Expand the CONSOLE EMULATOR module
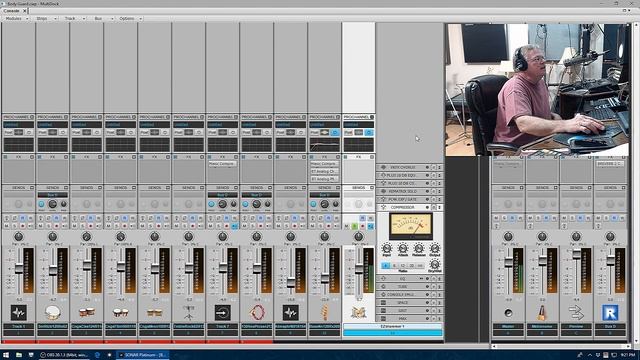Image resolution: width=640 pixels, height=360 pixels. tap(440, 294)
